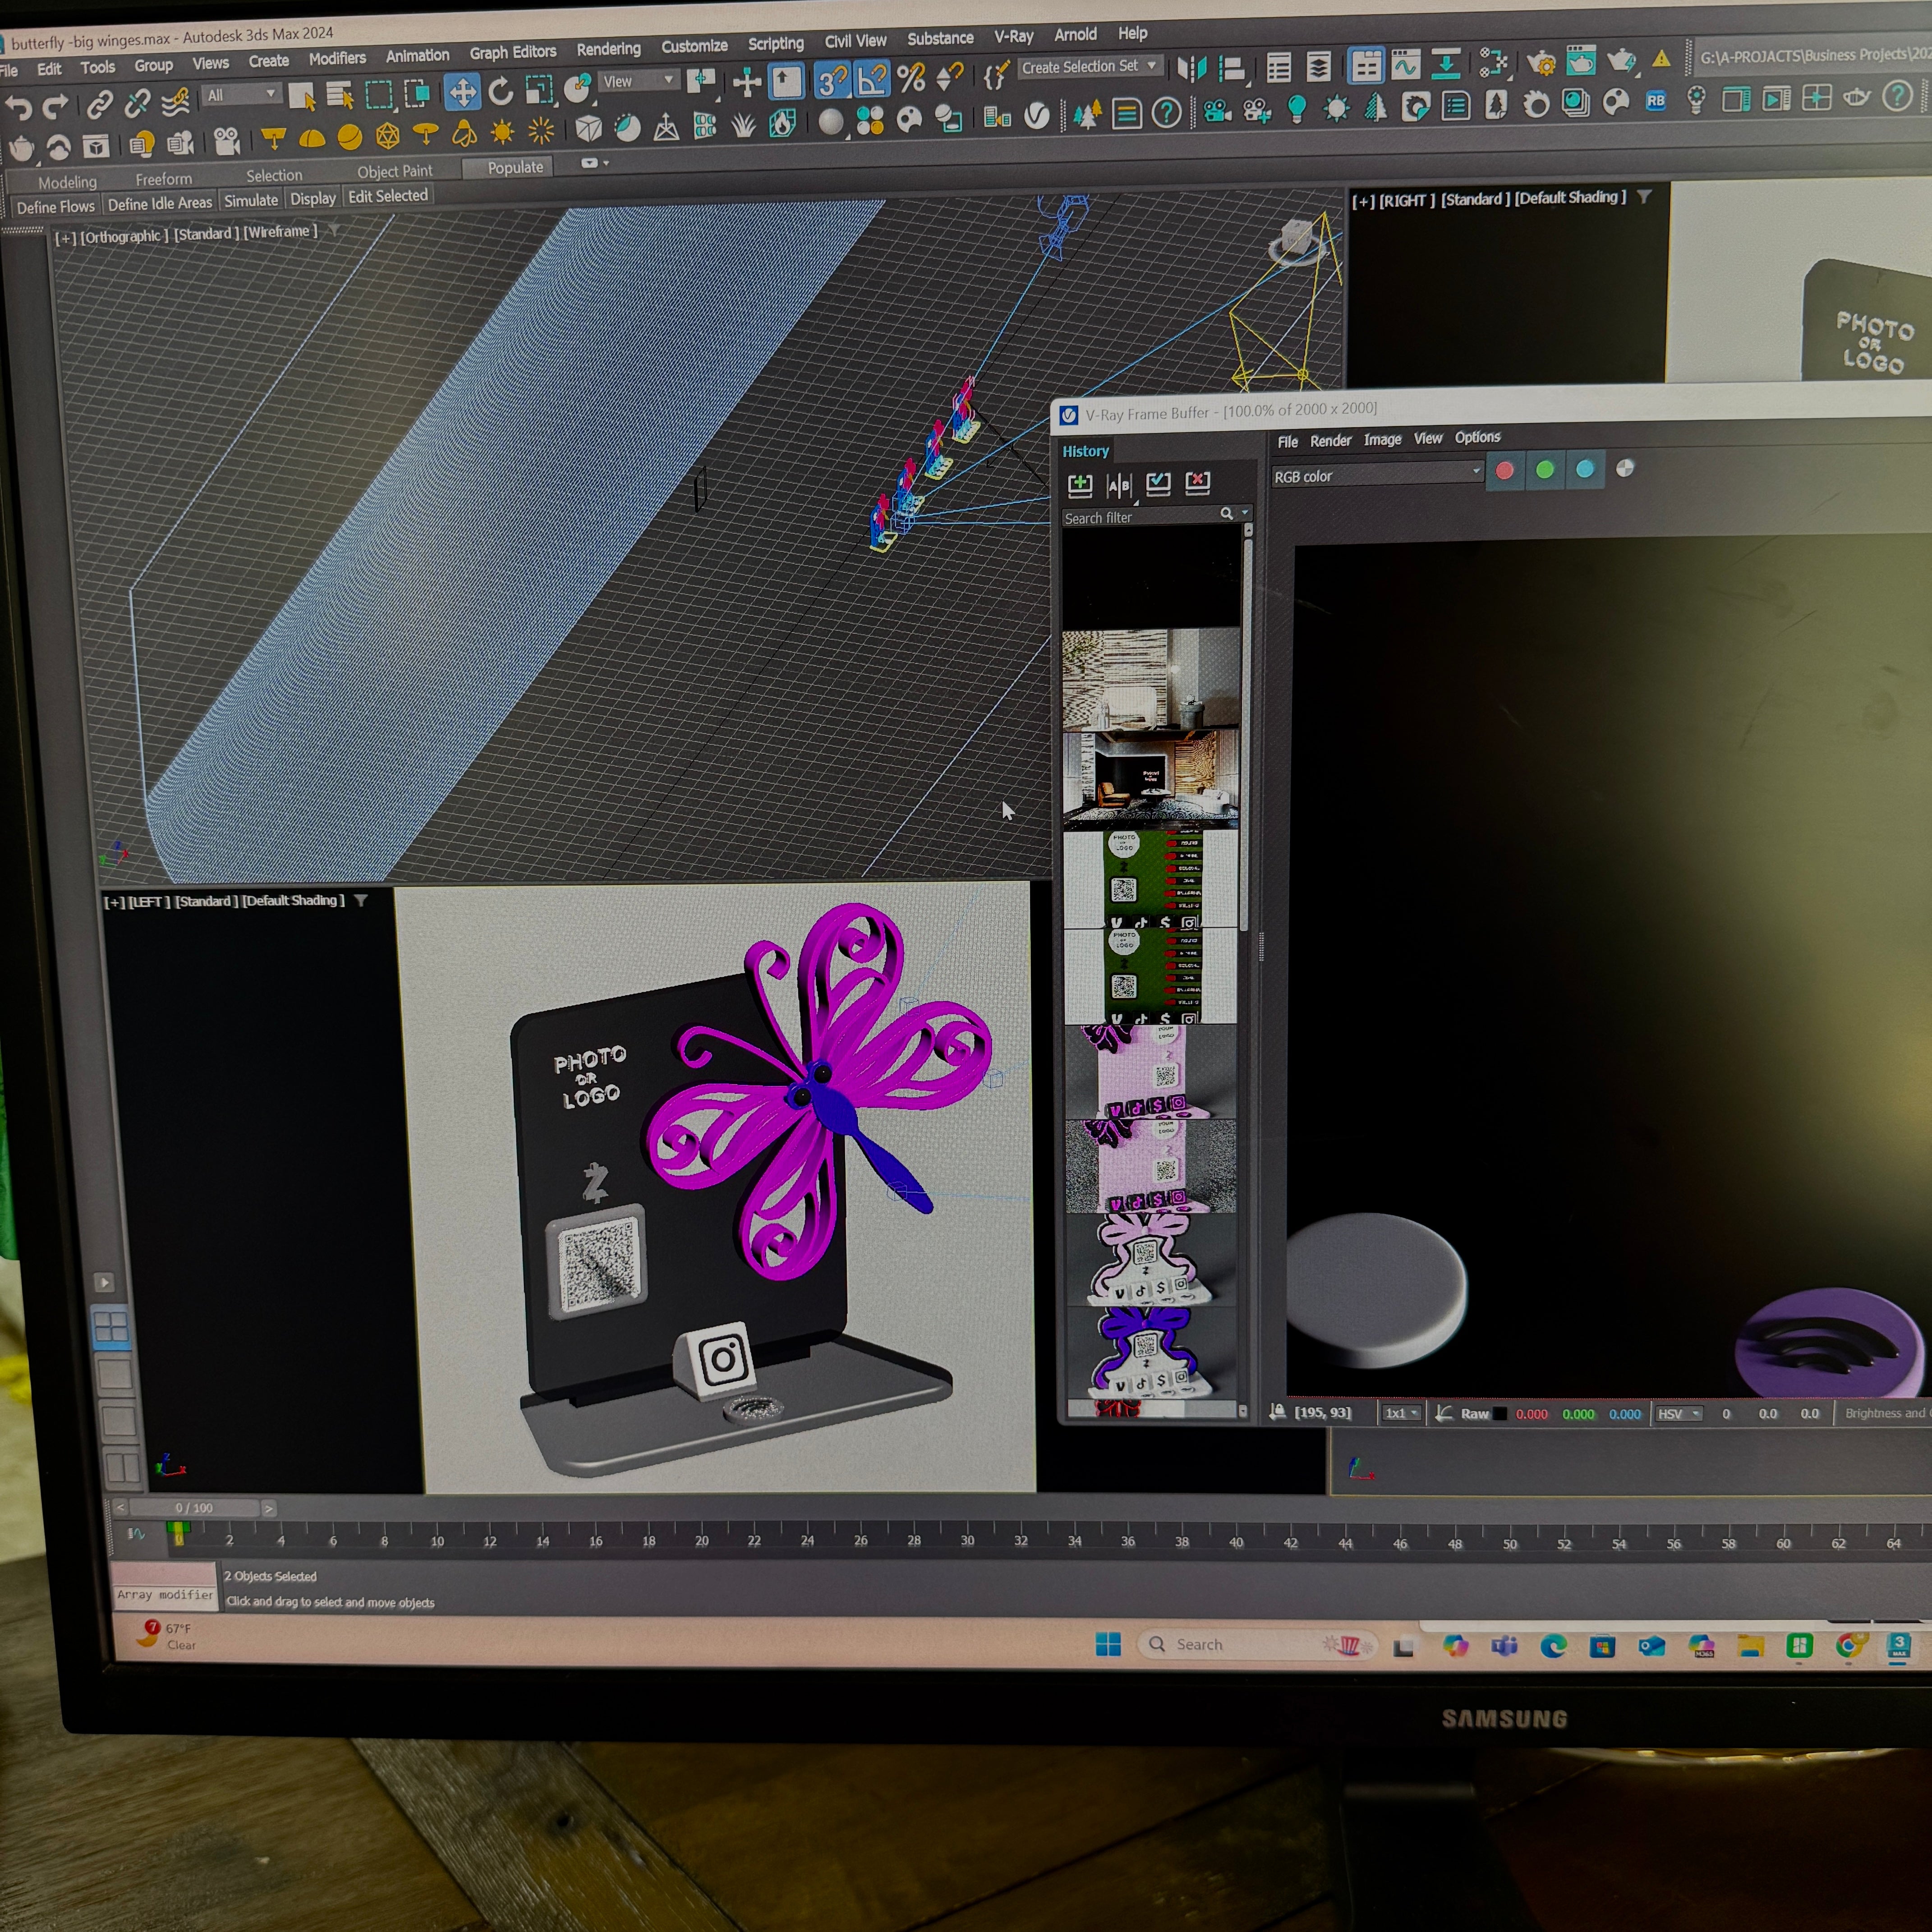
Task: Activate the Select Object cursor tool
Action: tap(302, 96)
